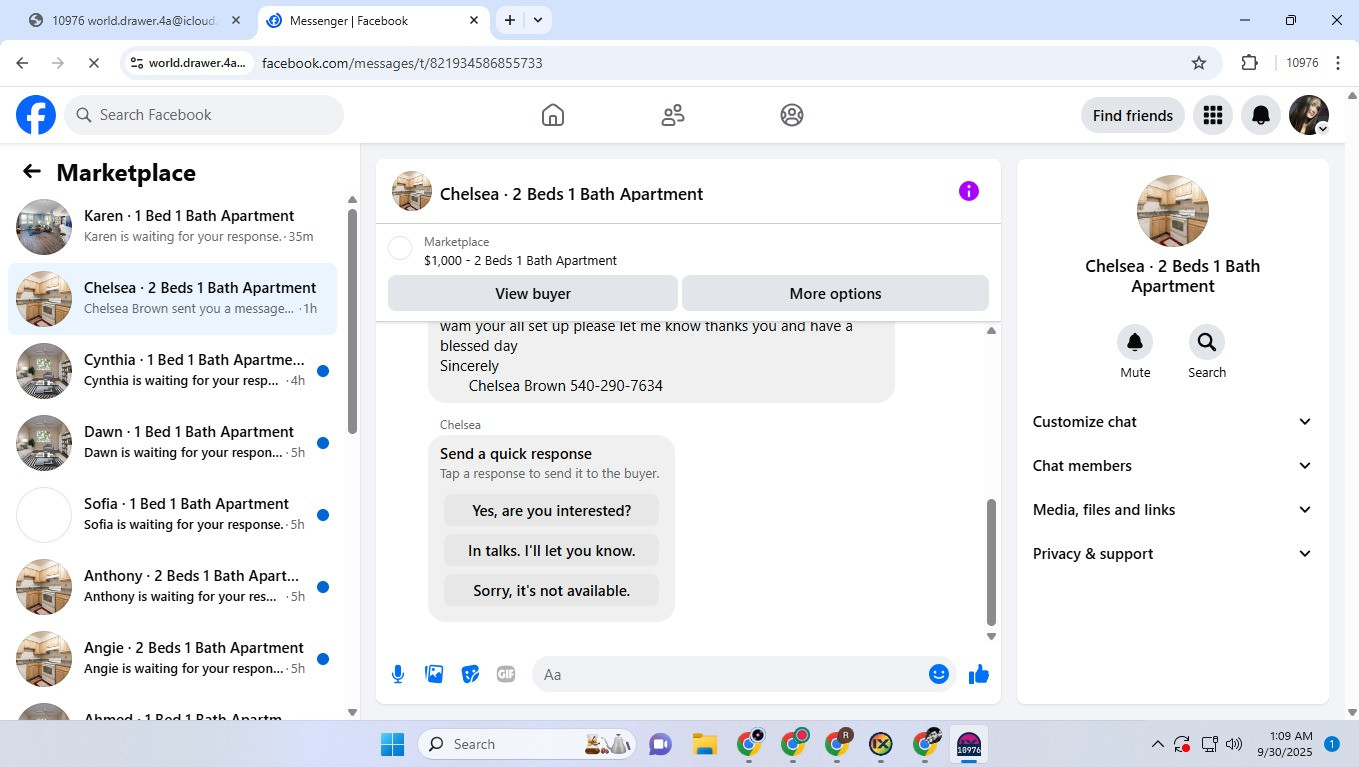Navigate back in the browser
Viewport: 1359px width, 767px height.
23,63
